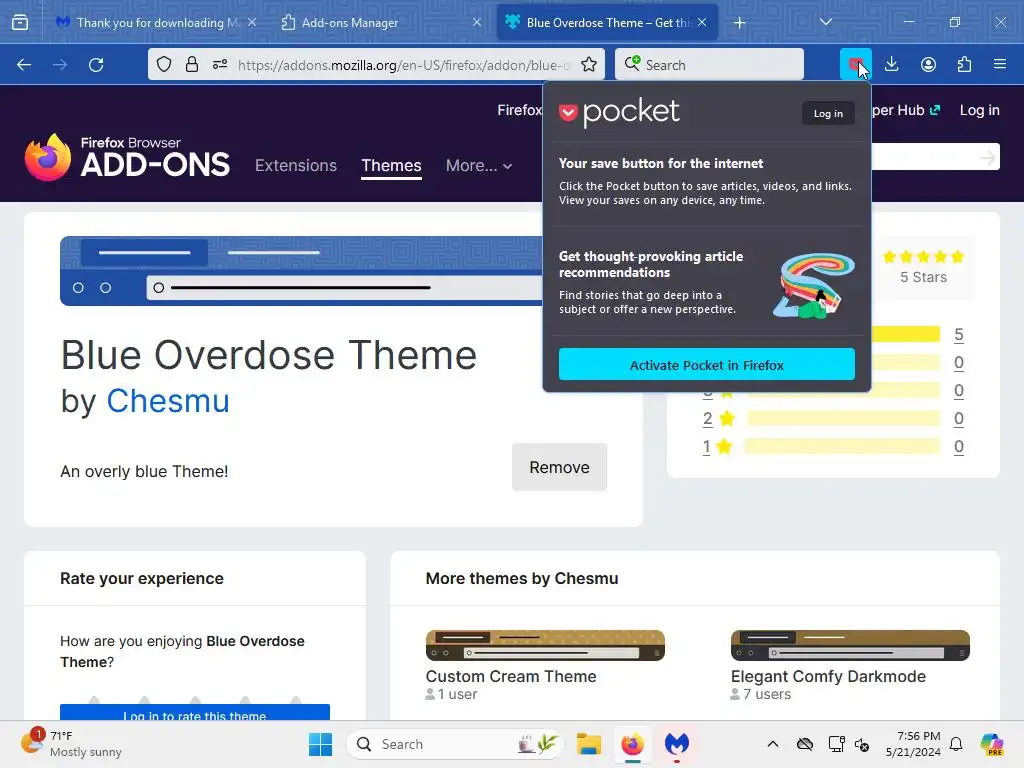Click the Blue Overdose theme preview image
Screen dimensions: 1024x768
(301, 271)
